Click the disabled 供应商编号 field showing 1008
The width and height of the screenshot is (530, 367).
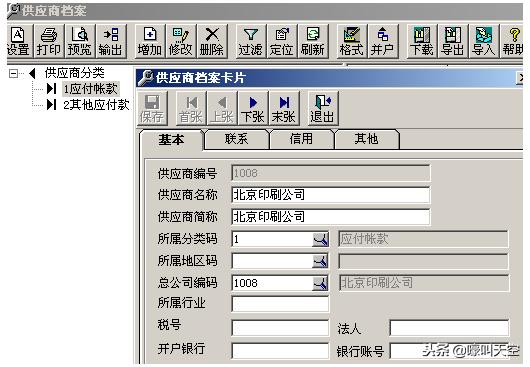coord(331,173)
